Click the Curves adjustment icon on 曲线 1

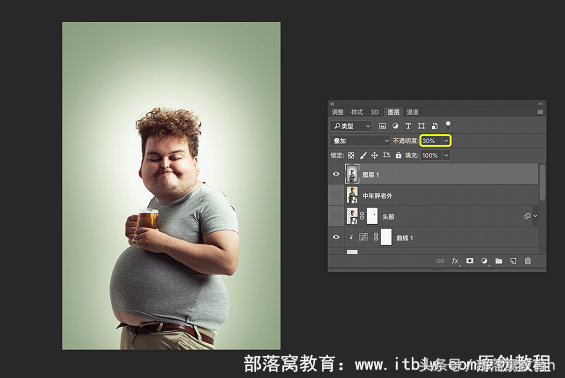click(363, 237)
